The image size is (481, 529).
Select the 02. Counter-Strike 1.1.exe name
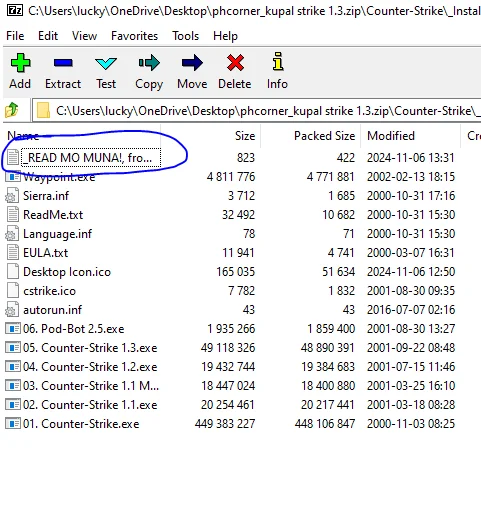pyautogui.click(x=90, y=405)
